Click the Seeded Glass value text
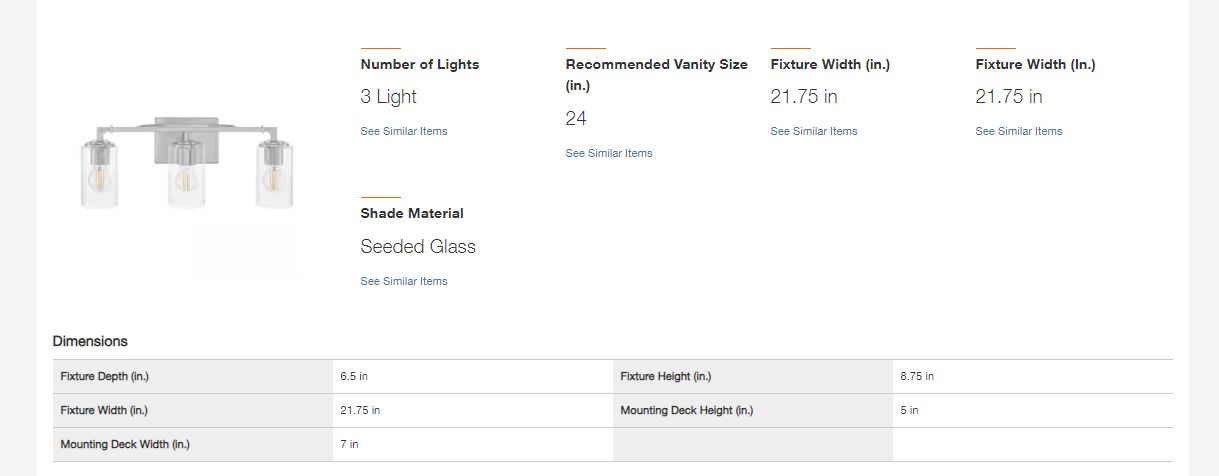Viewport: 1219px width, 476px height. (x=418, y=247)
